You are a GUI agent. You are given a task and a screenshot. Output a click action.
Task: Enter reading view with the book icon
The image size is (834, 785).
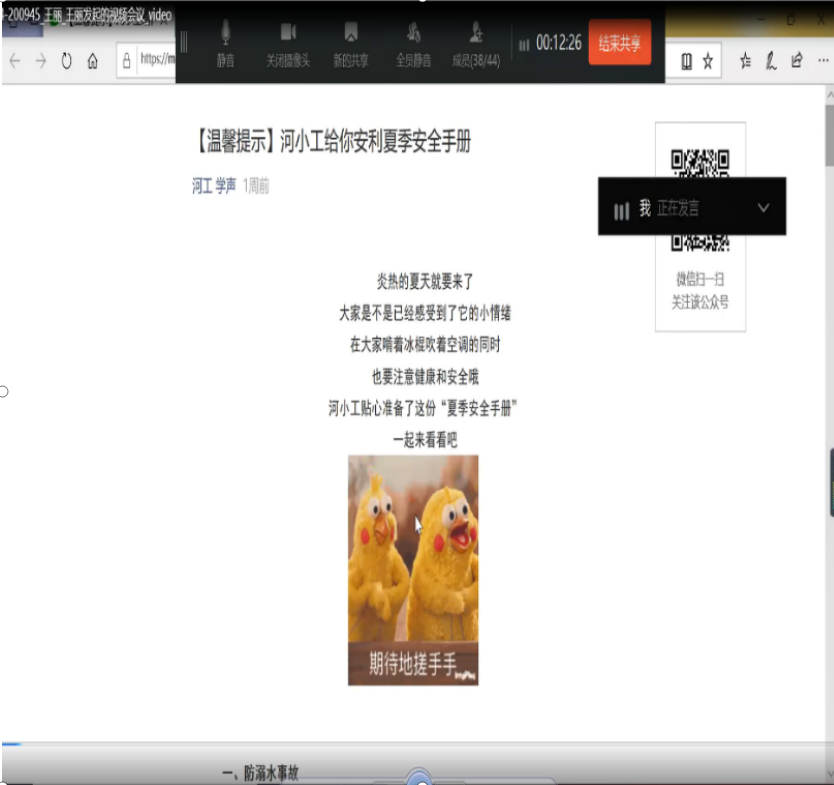pos(688,60)
